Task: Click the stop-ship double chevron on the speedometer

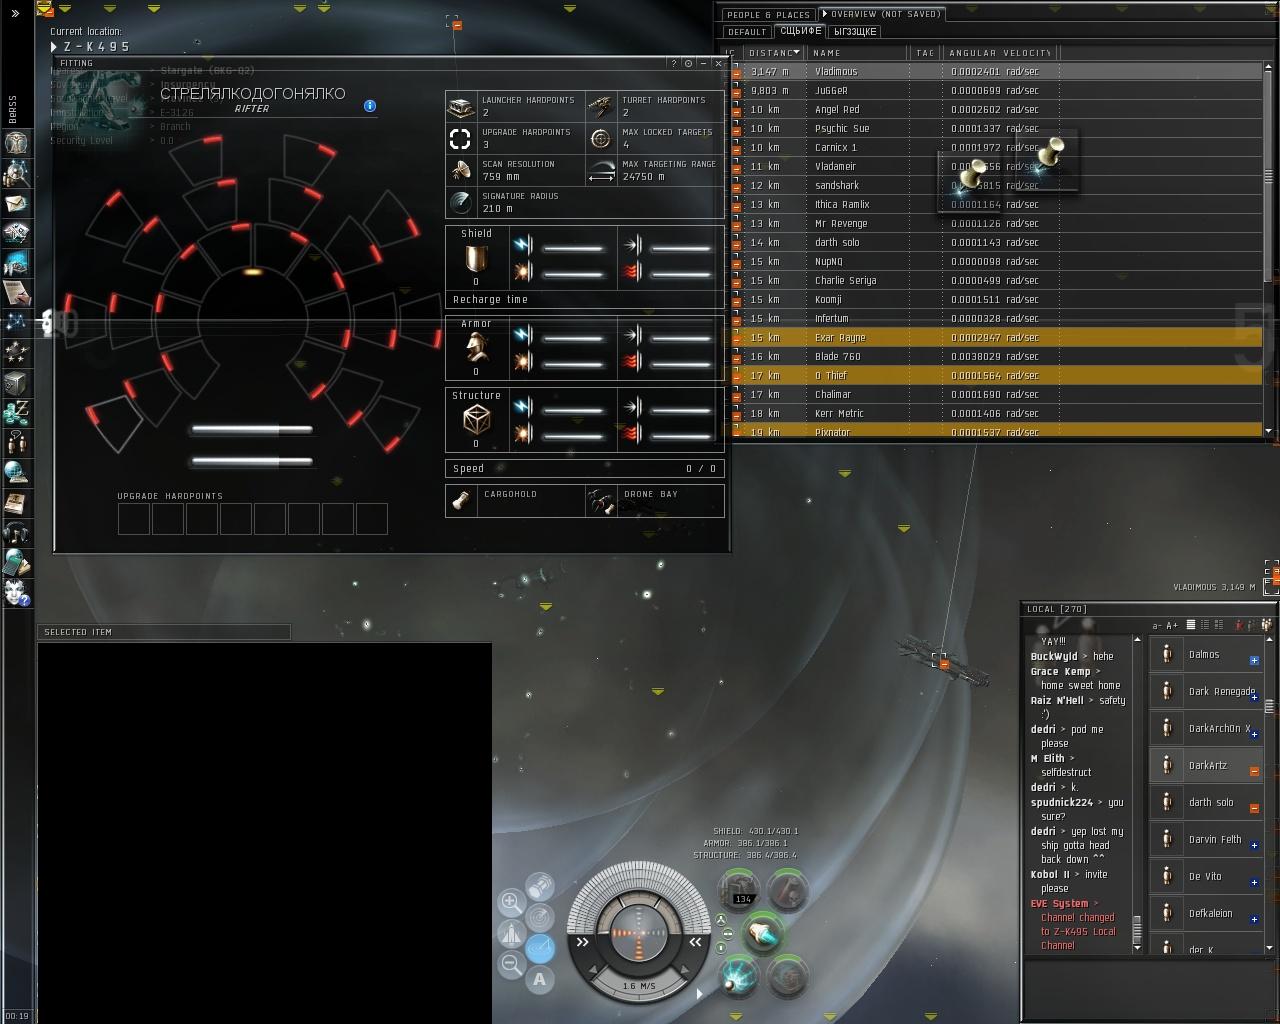Action: tap(695, 942)
